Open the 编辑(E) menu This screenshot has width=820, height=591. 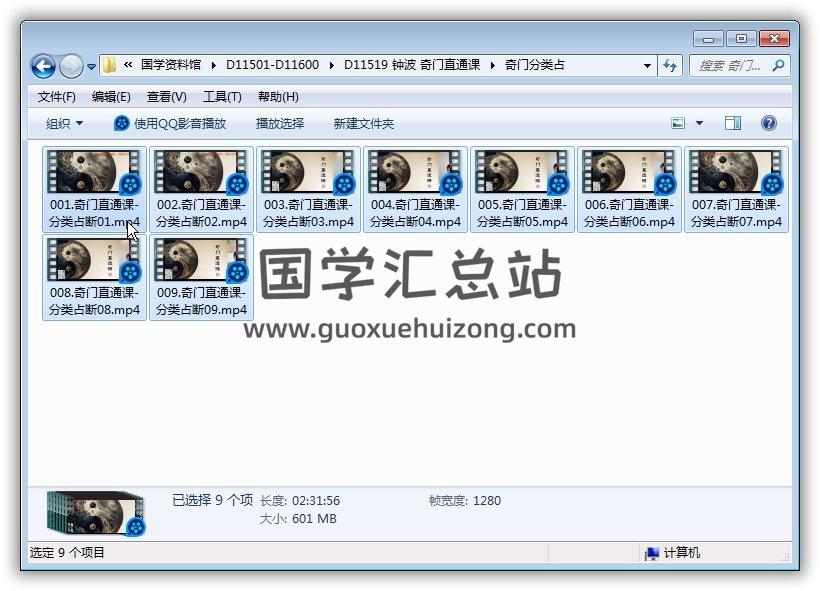coord(111,97)
